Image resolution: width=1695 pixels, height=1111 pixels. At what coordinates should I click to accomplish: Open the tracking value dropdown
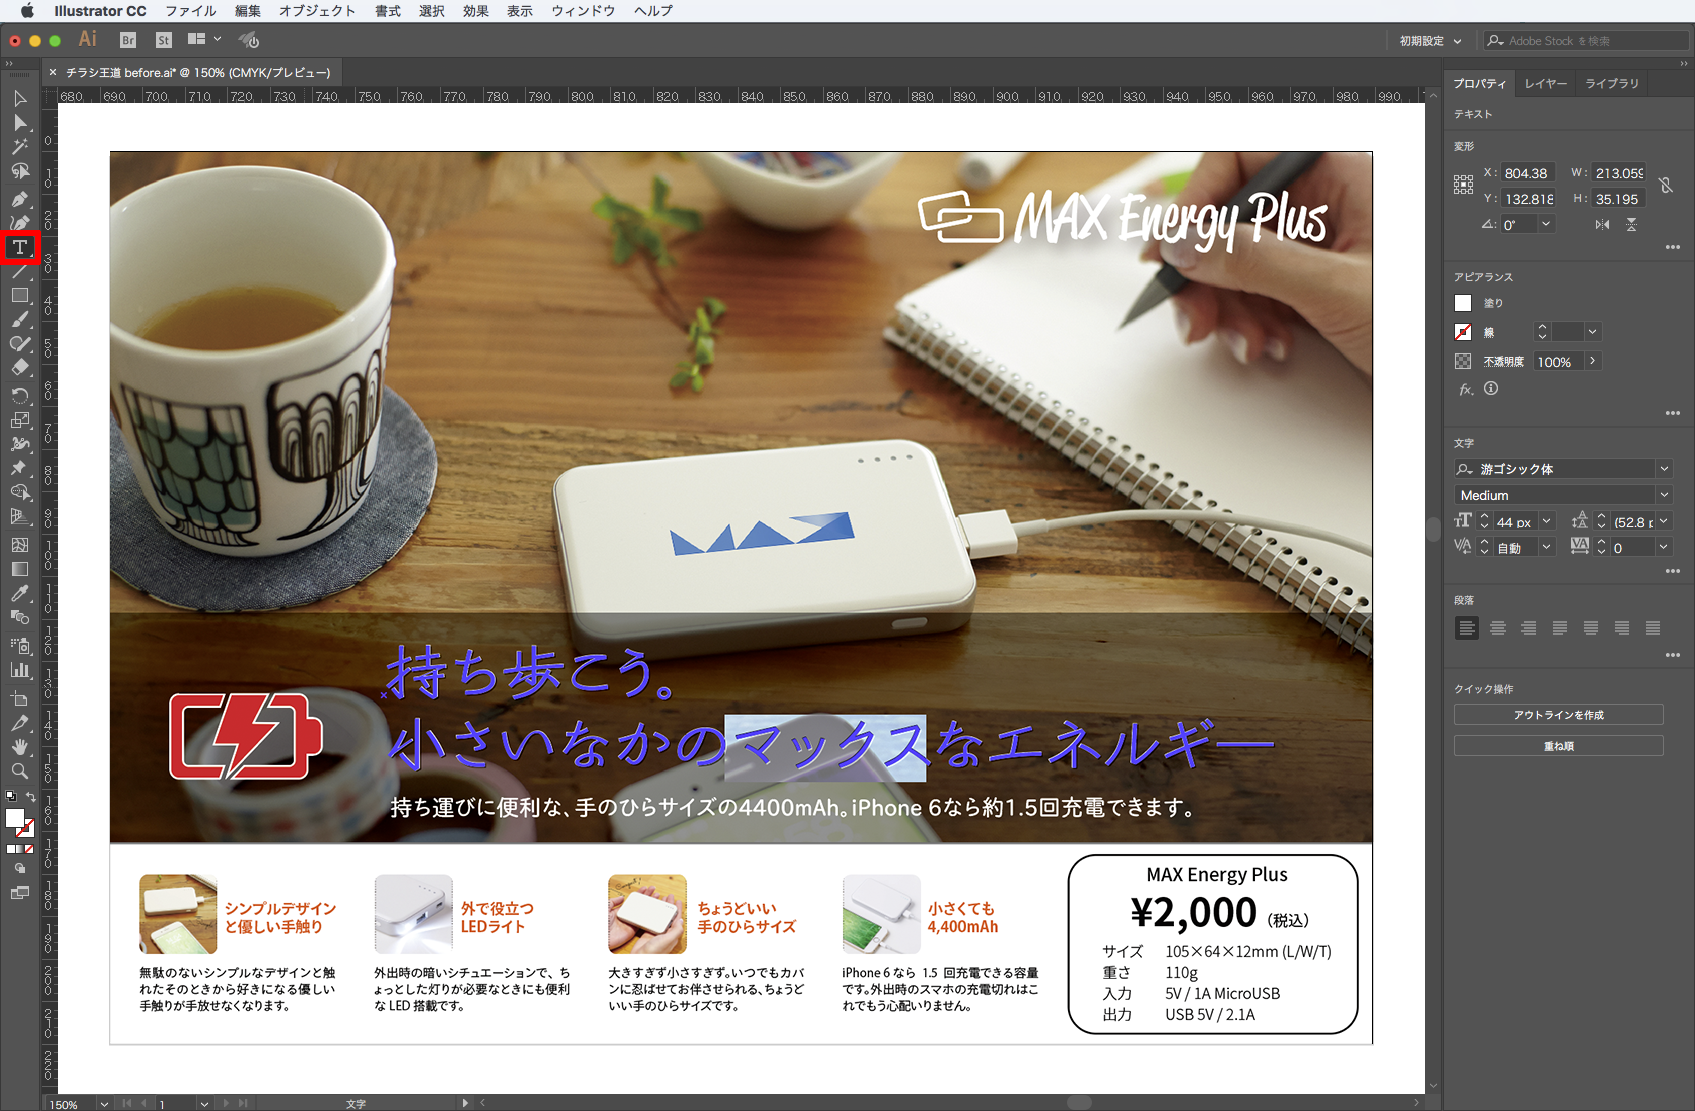[1664, 547]
